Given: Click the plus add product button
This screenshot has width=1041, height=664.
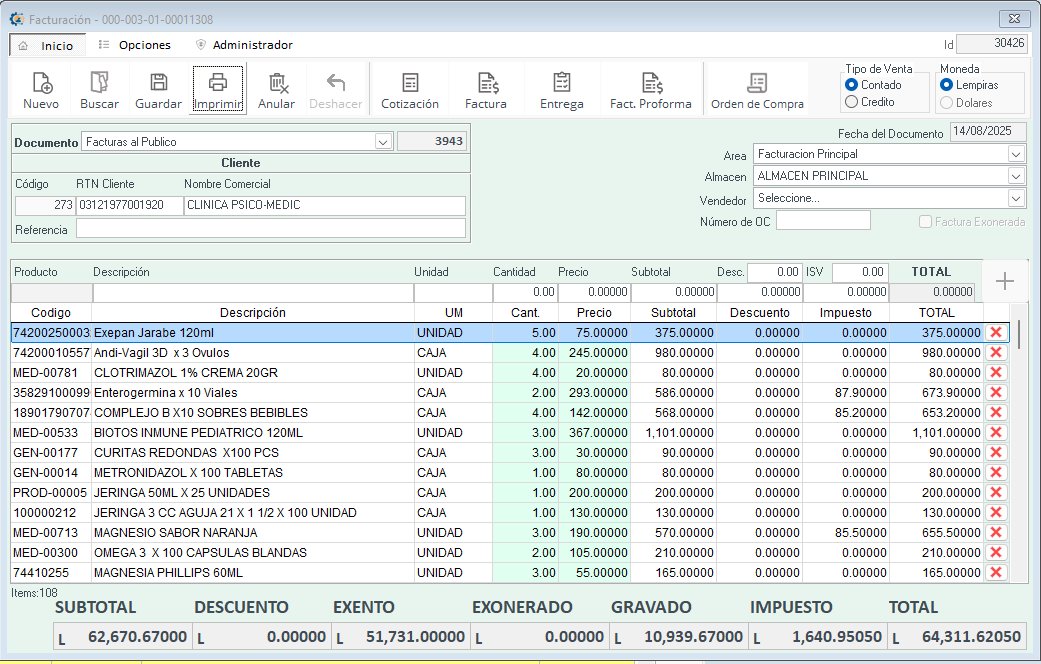Looking at the screenshot, I should click(1005, 282).
